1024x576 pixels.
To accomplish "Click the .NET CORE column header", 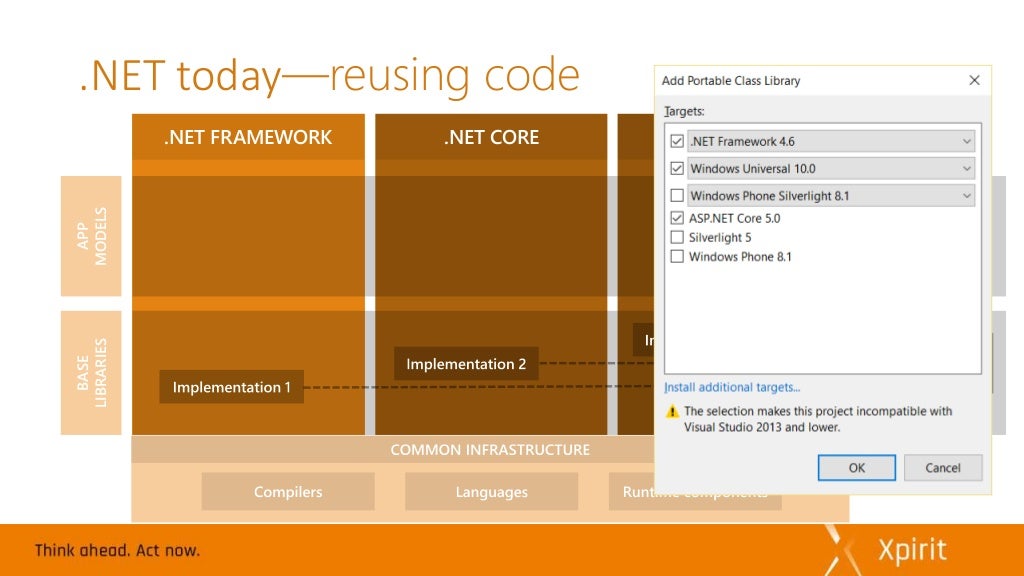I will (x=491, y=137).
